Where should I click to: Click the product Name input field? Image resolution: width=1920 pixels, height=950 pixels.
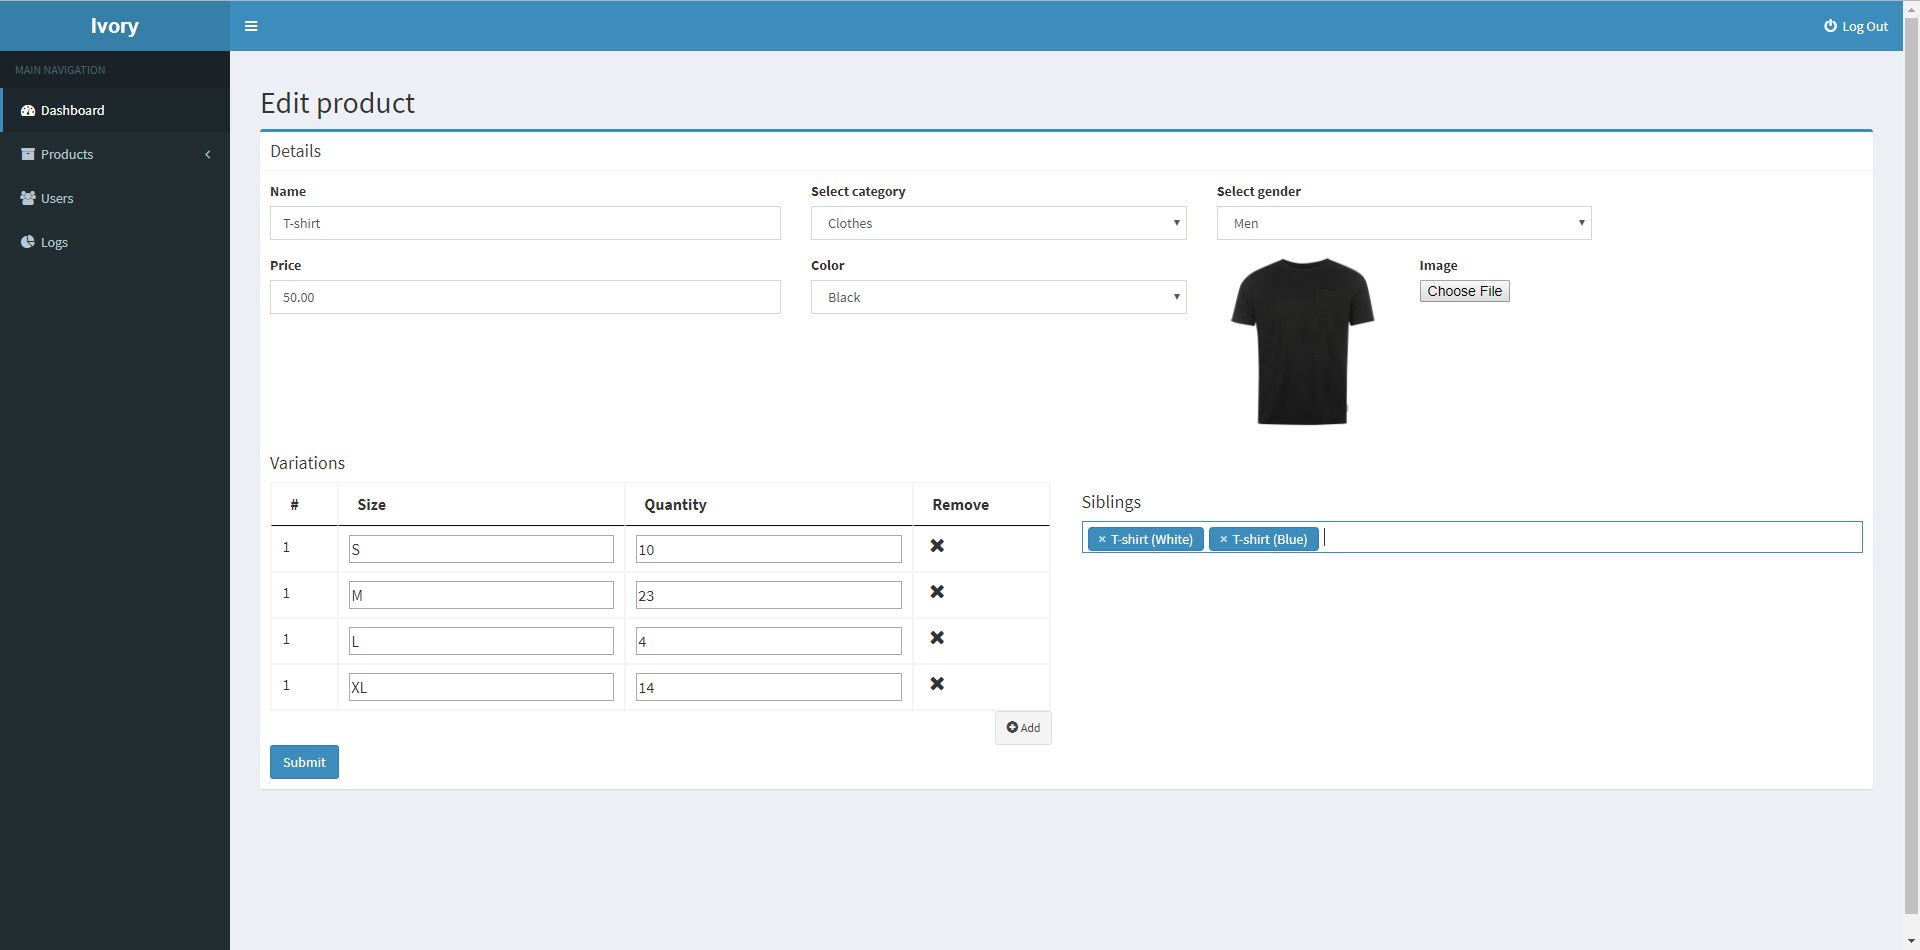[524, 223]
